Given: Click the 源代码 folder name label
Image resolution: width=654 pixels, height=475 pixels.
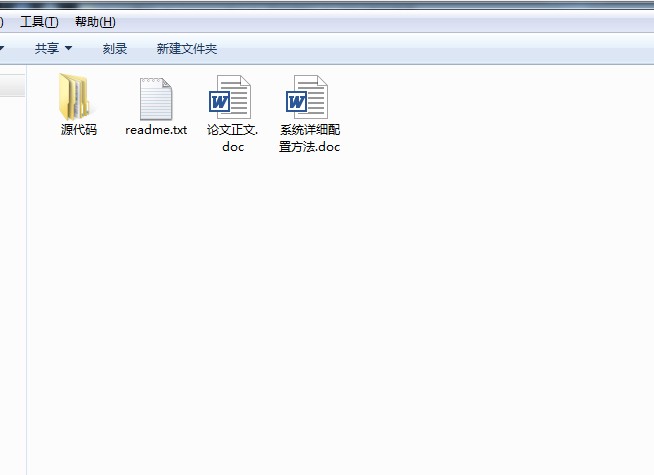Looking at the screenshot, I should pos(79,130).
